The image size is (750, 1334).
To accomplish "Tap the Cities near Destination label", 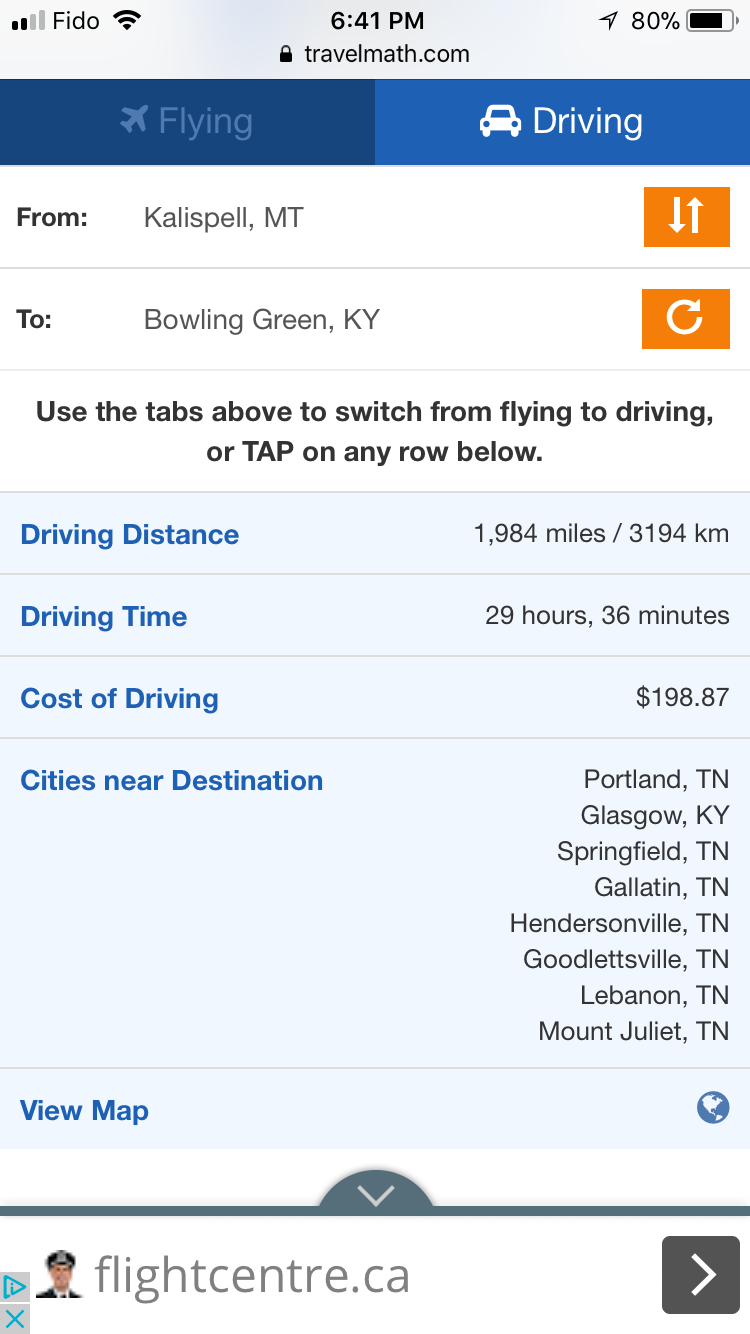I will pos(172,780).
